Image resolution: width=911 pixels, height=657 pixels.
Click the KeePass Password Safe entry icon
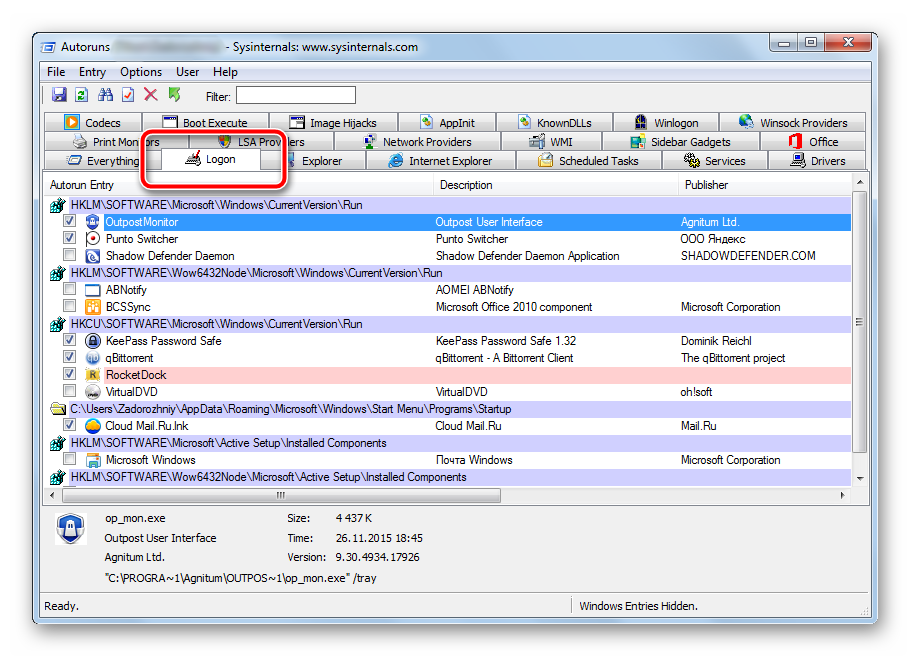pos(93,341)
